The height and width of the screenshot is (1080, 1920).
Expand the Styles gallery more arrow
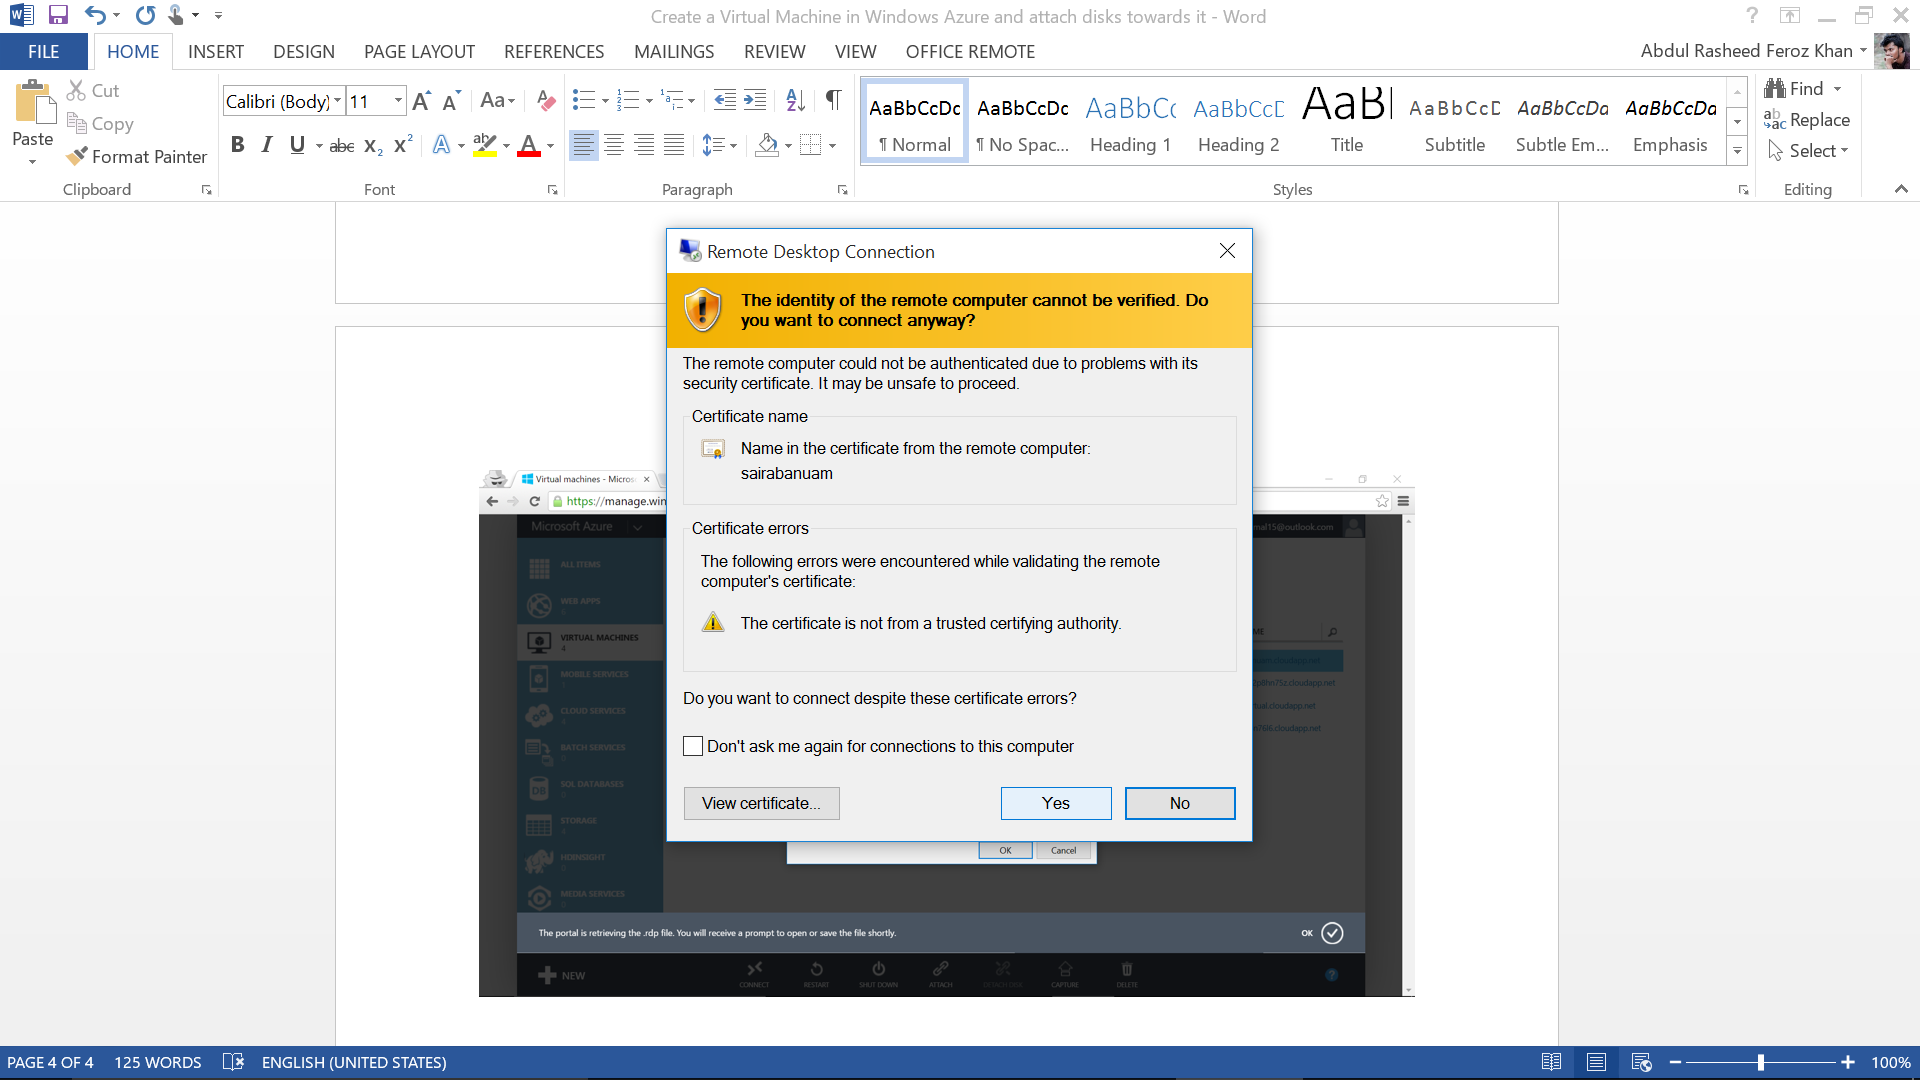[1738, 152]
